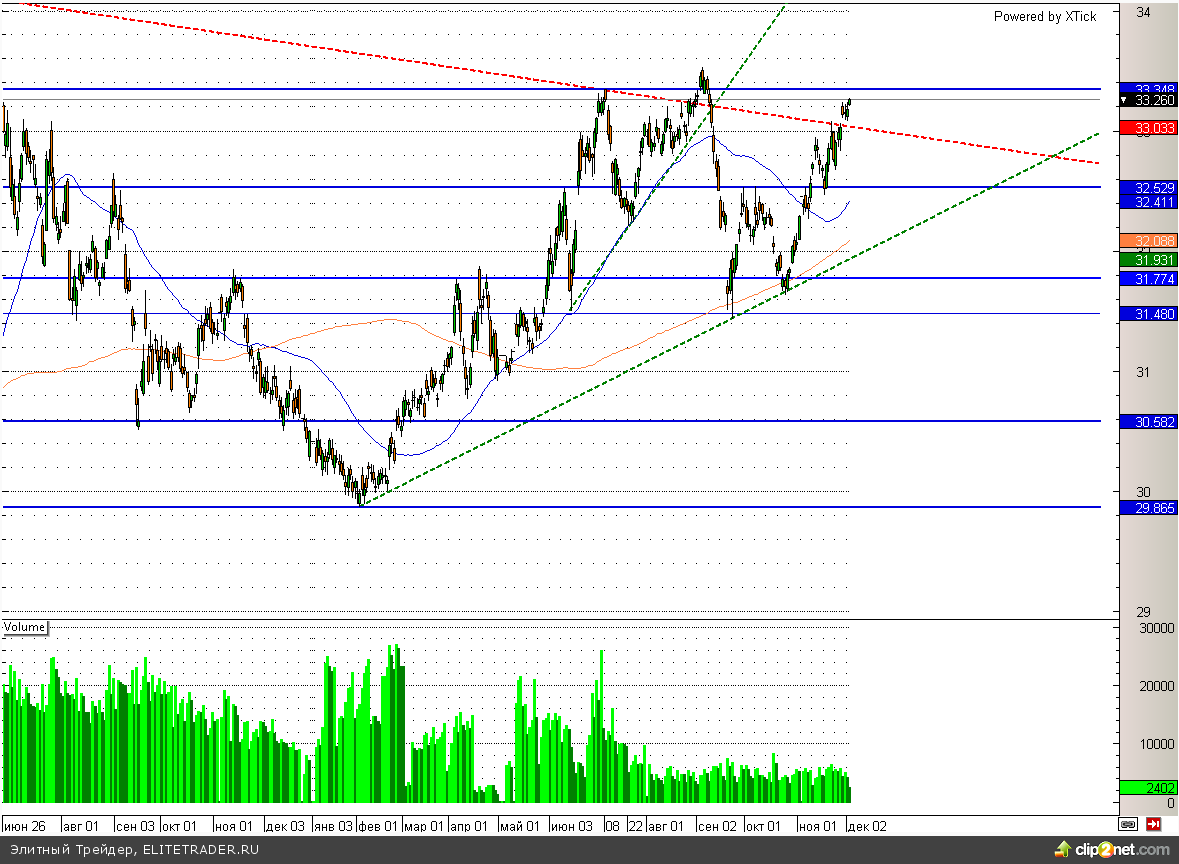This screenshot has width=1179, height=864.
Task: Select the orange 32.088 moving average label
Action: (x=1149, y=240)
